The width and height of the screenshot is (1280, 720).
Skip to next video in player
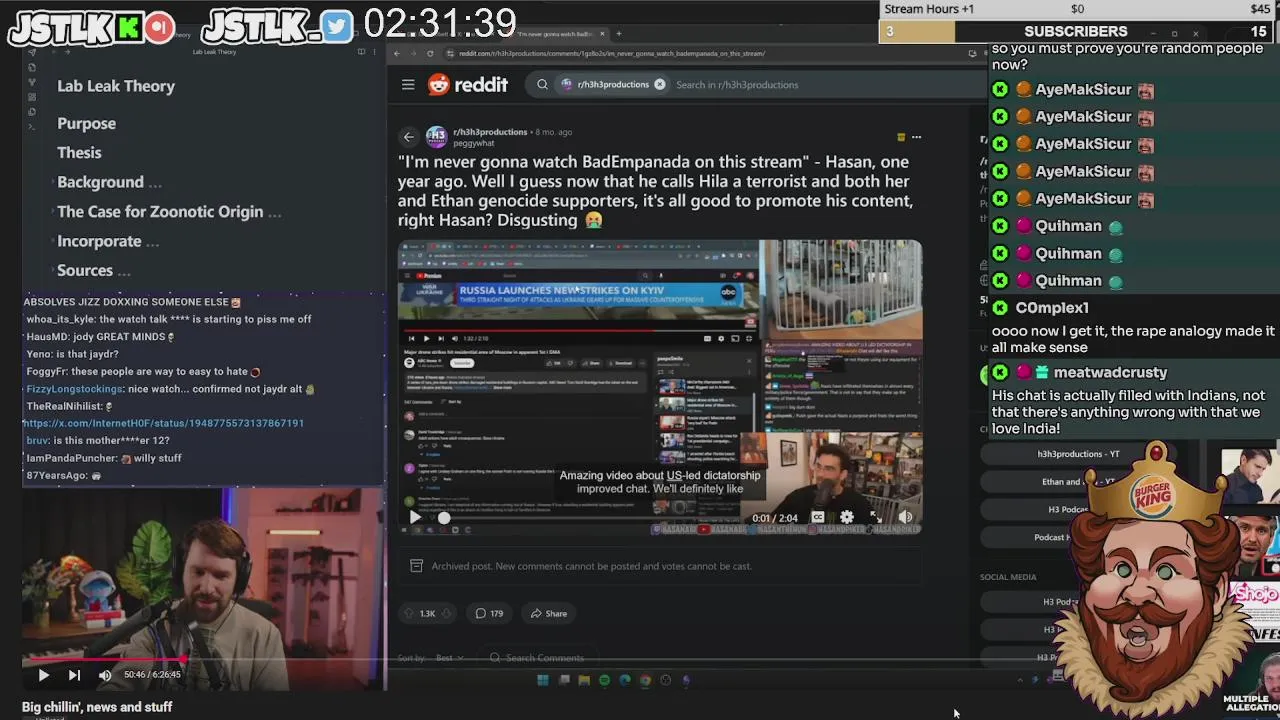tap(74, 675)
